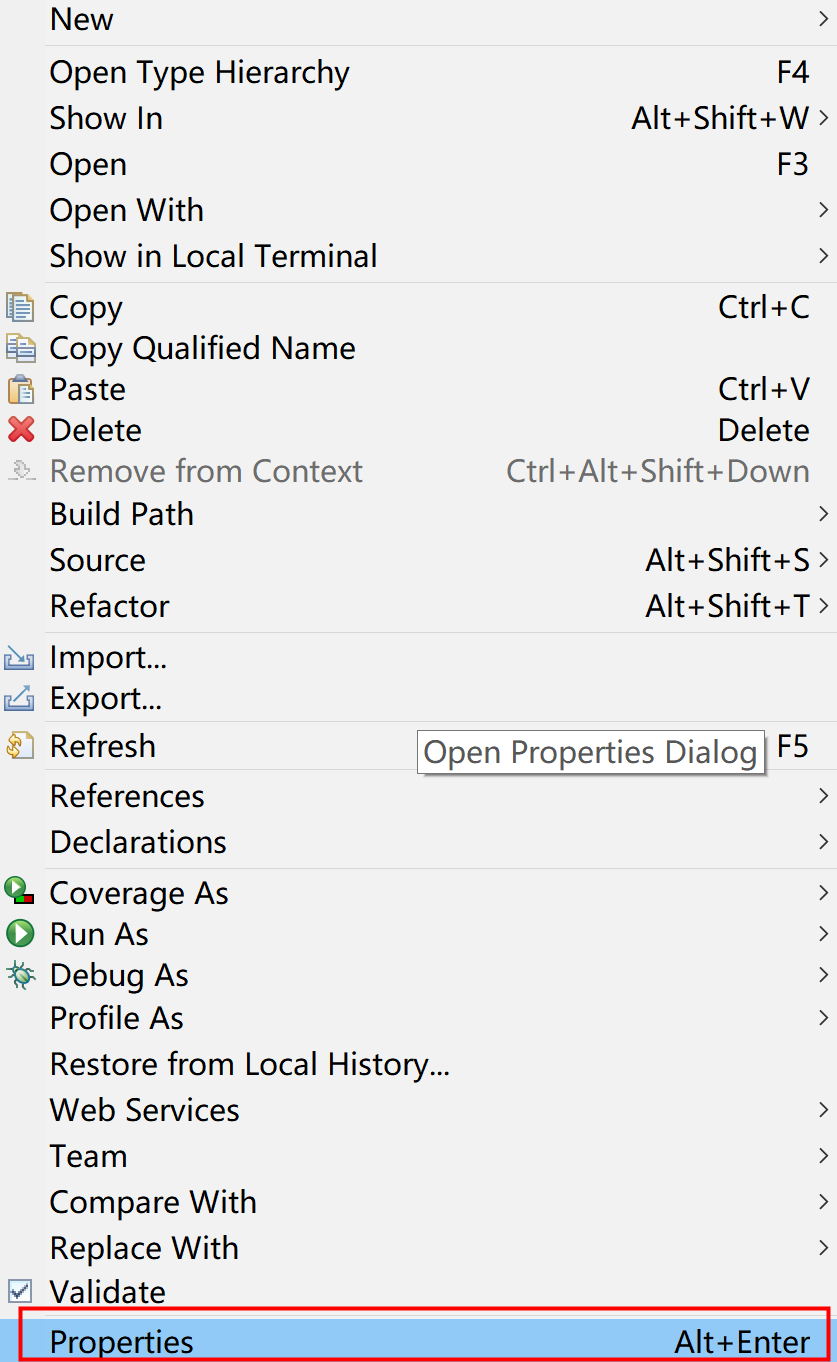Viewport: 837px width, 1362px height.
Task: Click the red Delete X icon
Action: tap(20, 430)
